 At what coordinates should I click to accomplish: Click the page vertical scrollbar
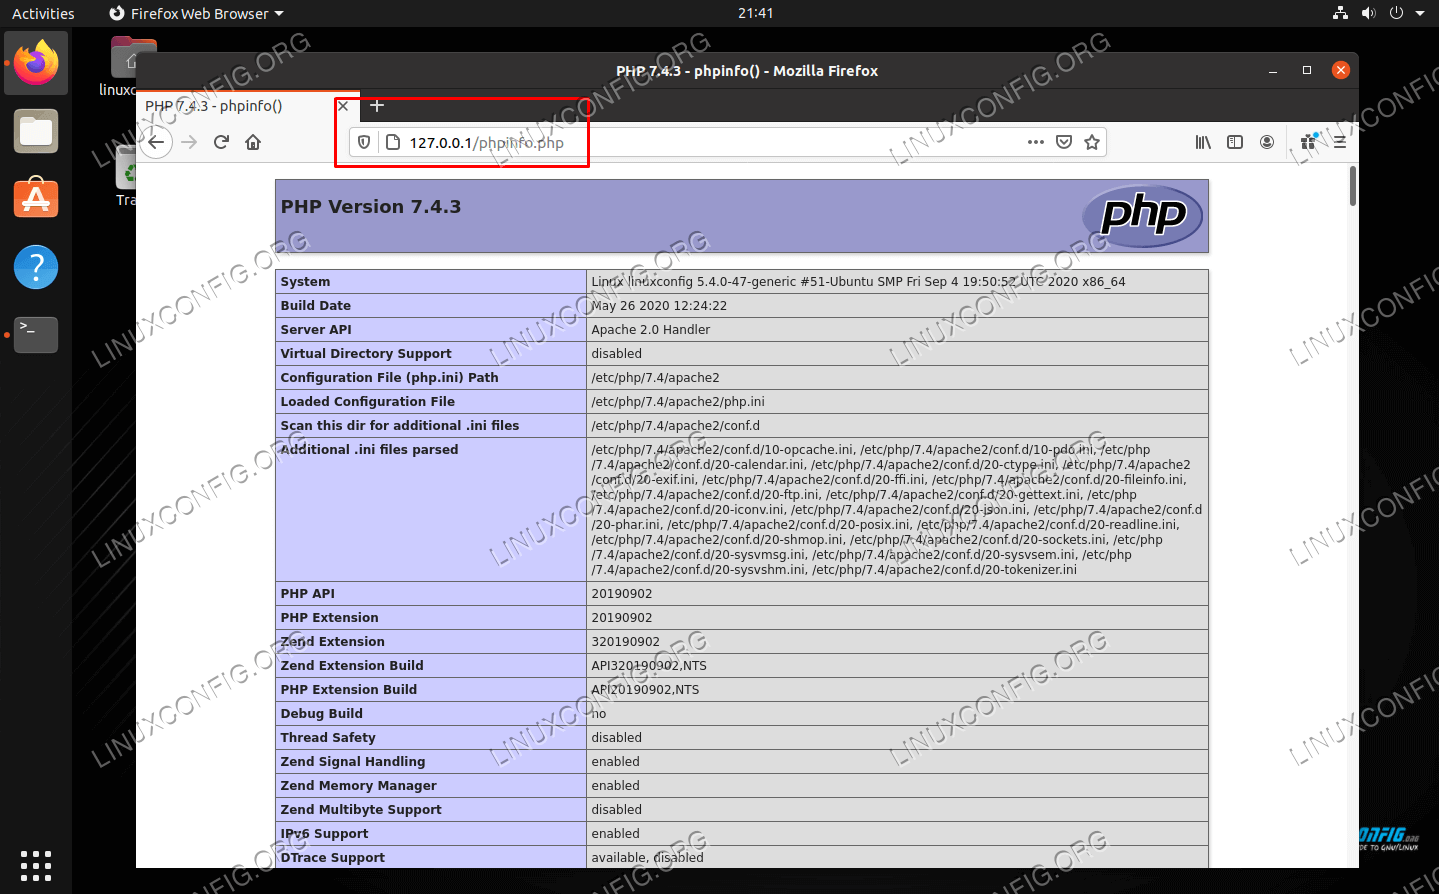click(x=1353, y=186)
